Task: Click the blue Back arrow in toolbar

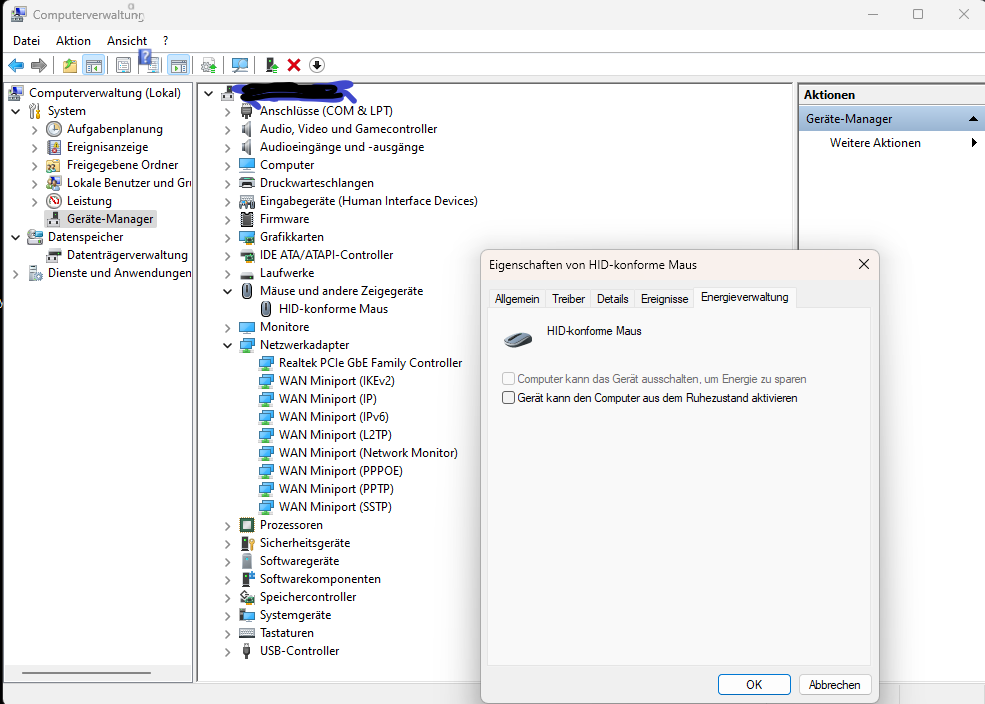Action: 16,65
